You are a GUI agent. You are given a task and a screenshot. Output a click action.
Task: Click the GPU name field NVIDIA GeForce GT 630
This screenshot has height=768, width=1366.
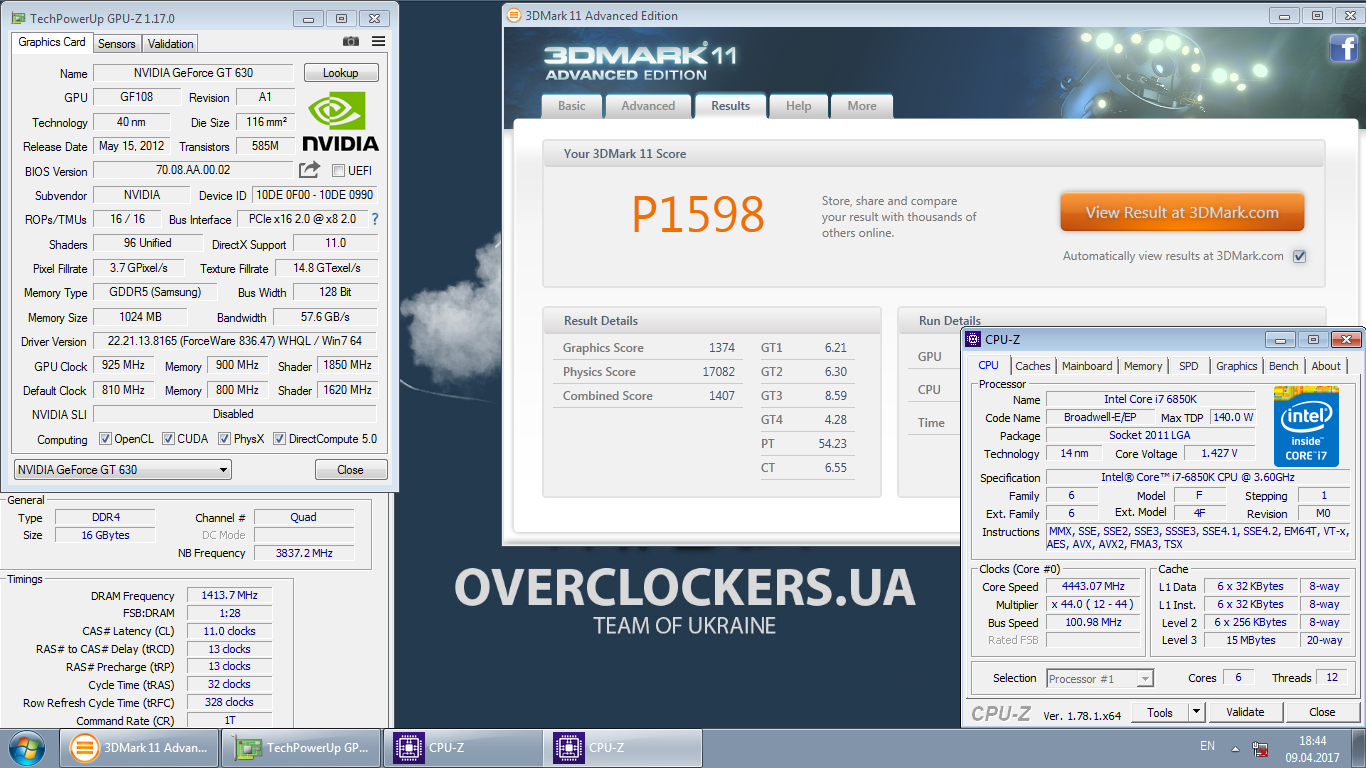pos(193,73)
